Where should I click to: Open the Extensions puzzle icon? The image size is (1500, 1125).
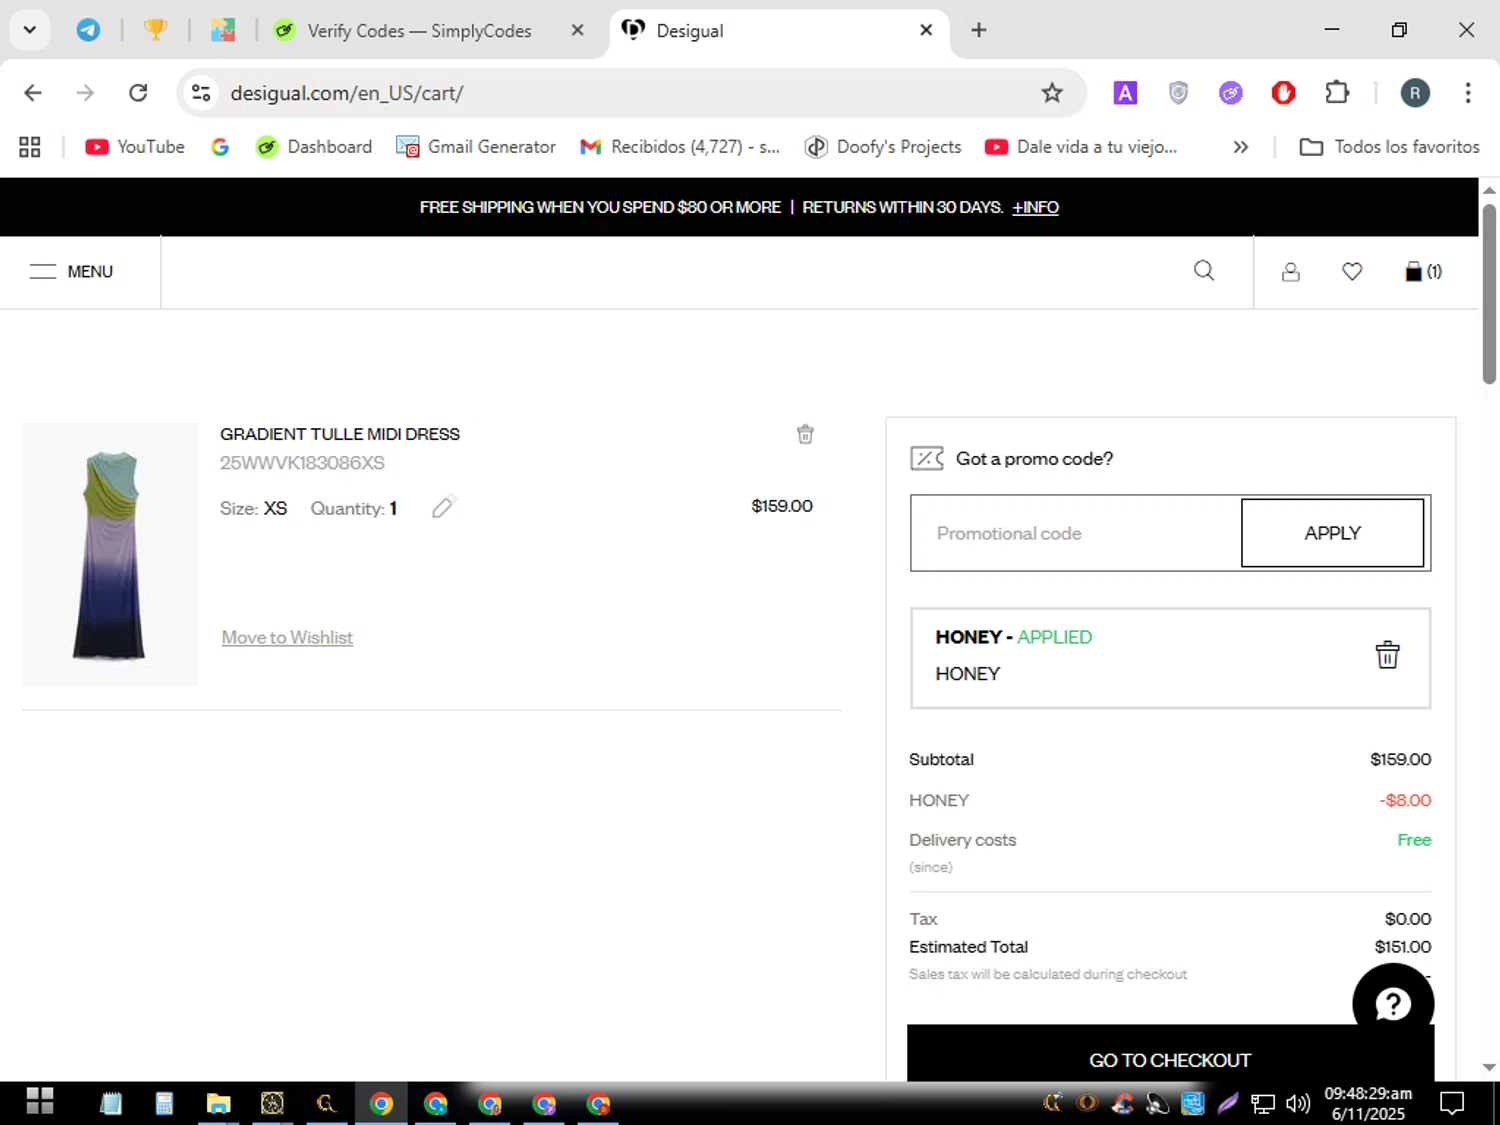1337,93
